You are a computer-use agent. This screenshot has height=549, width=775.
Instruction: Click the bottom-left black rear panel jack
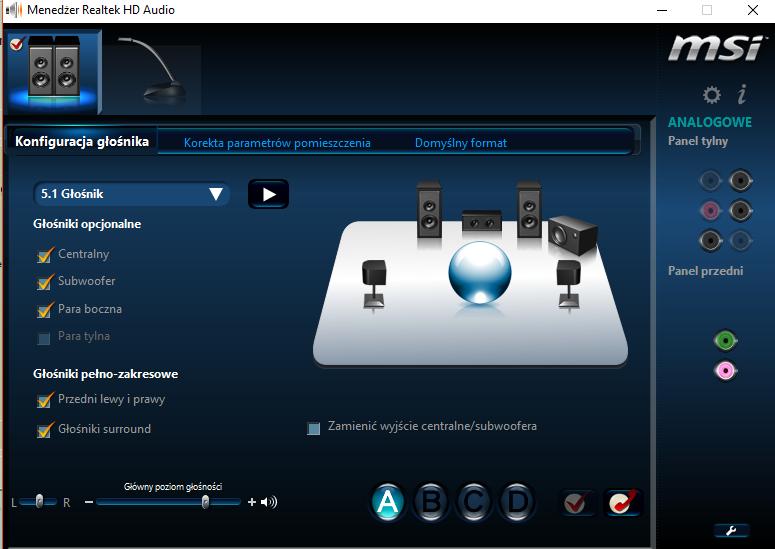coord(710,241)
